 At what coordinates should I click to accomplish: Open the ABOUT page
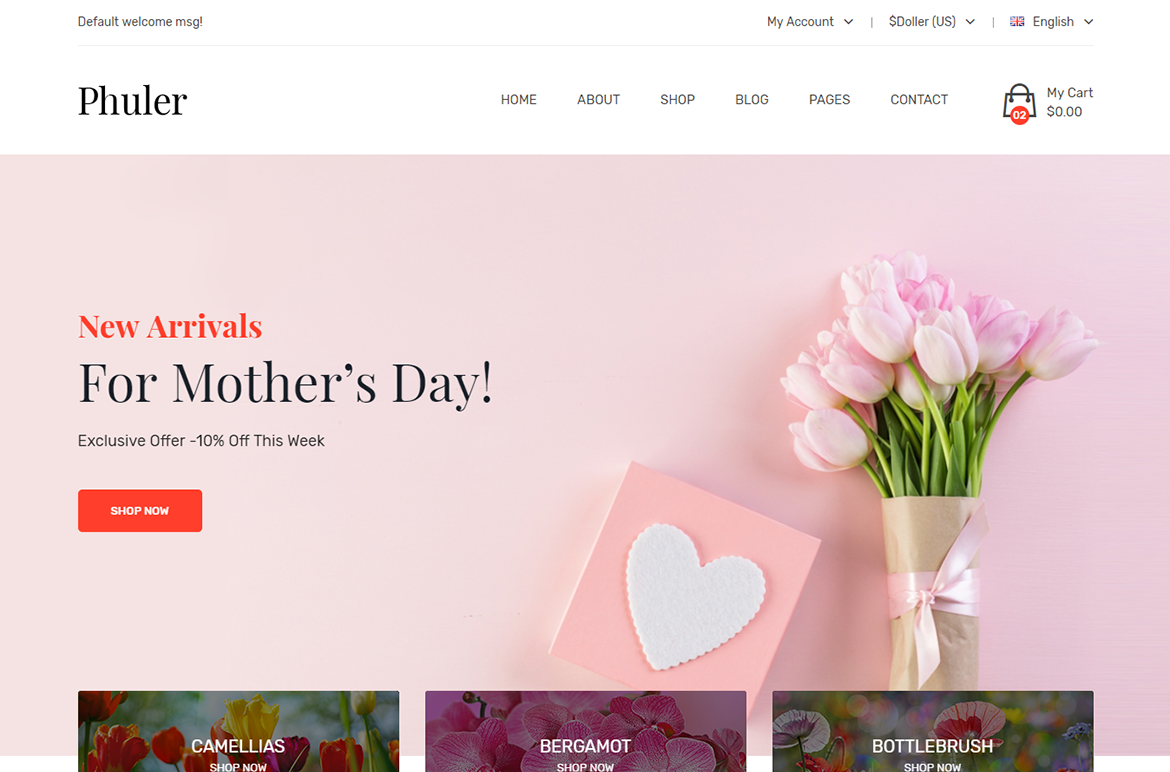(598, 100)
